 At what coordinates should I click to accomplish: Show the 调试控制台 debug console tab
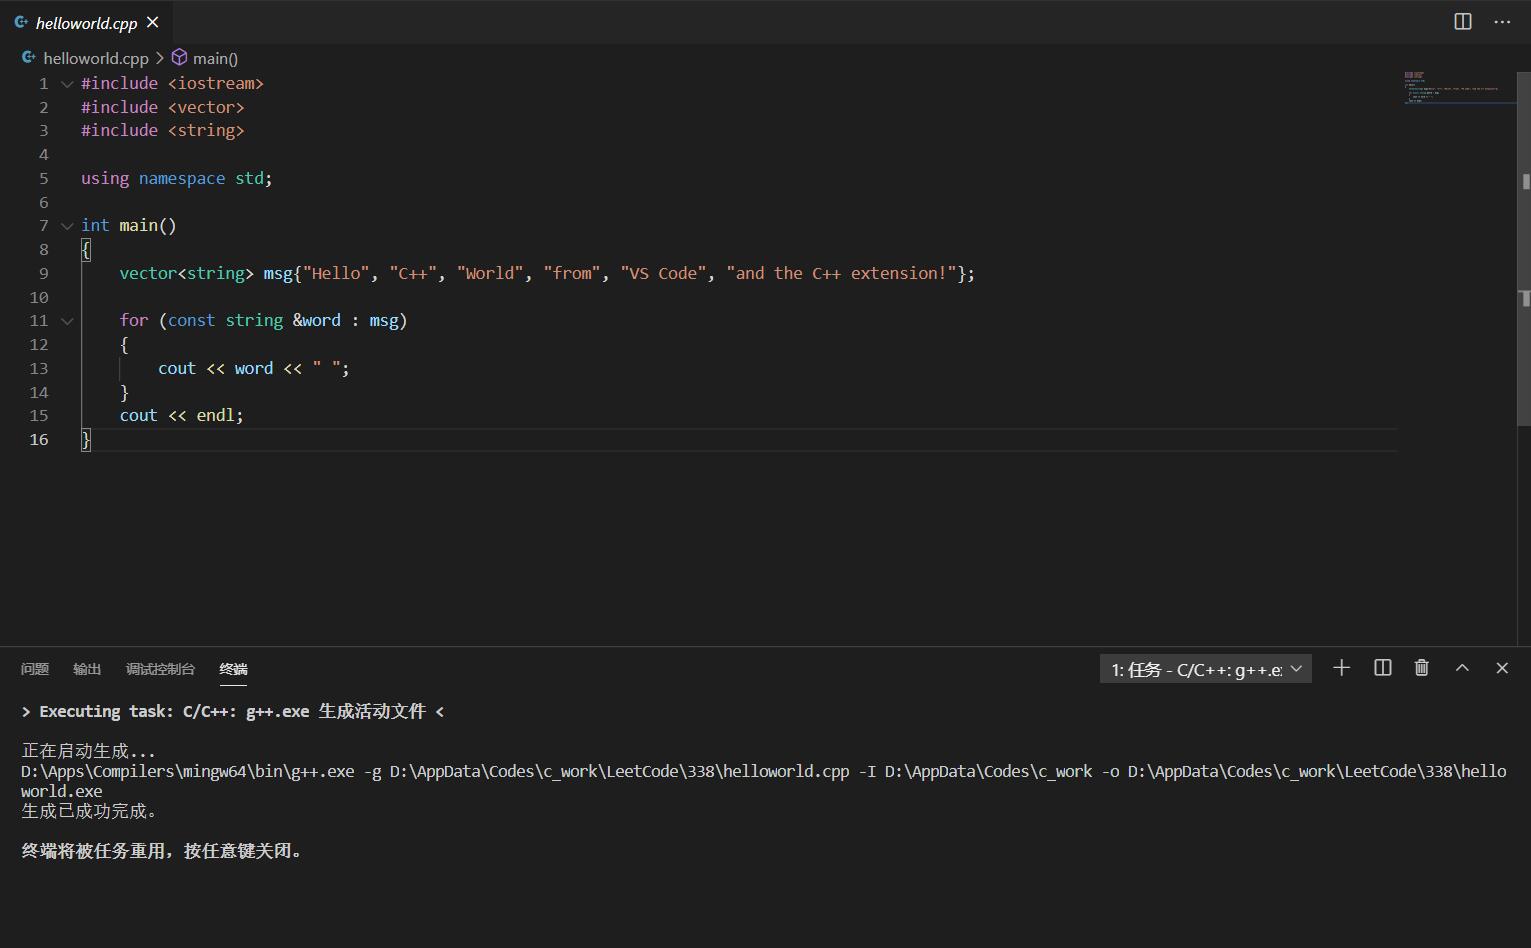[160, 669]
